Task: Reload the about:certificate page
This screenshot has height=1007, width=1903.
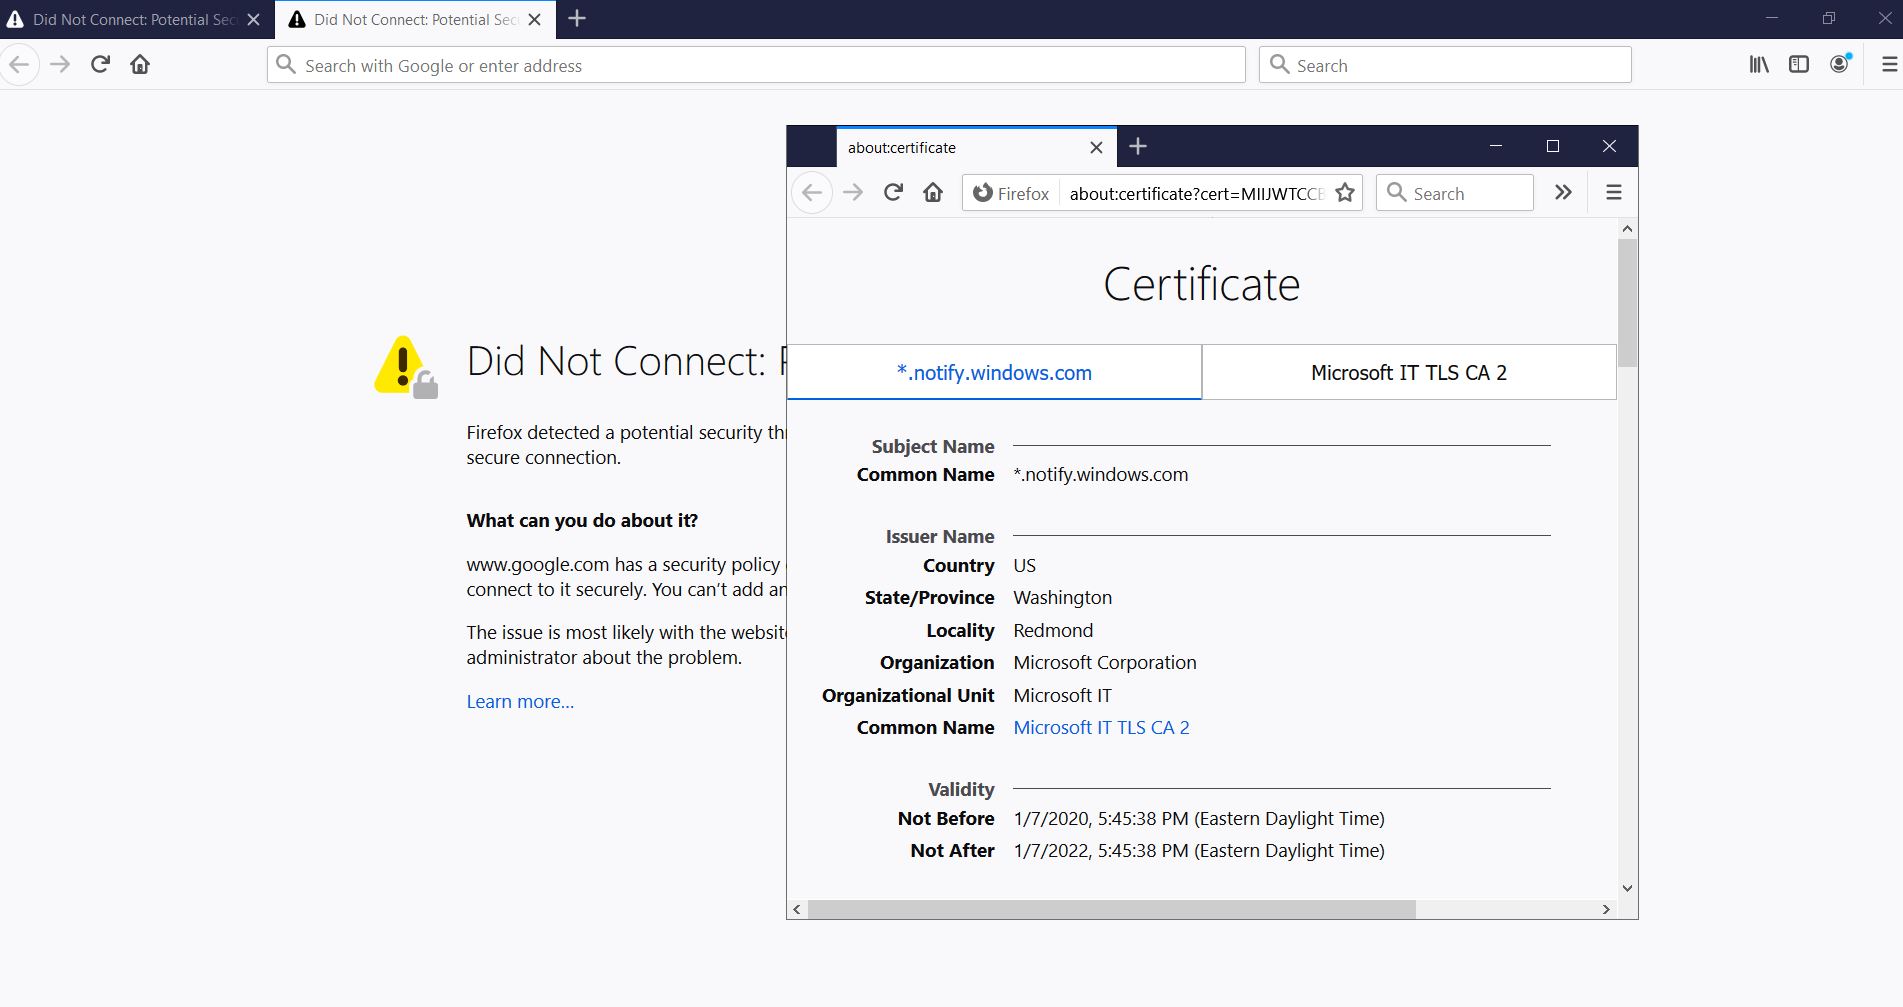Action: (893, 193)
